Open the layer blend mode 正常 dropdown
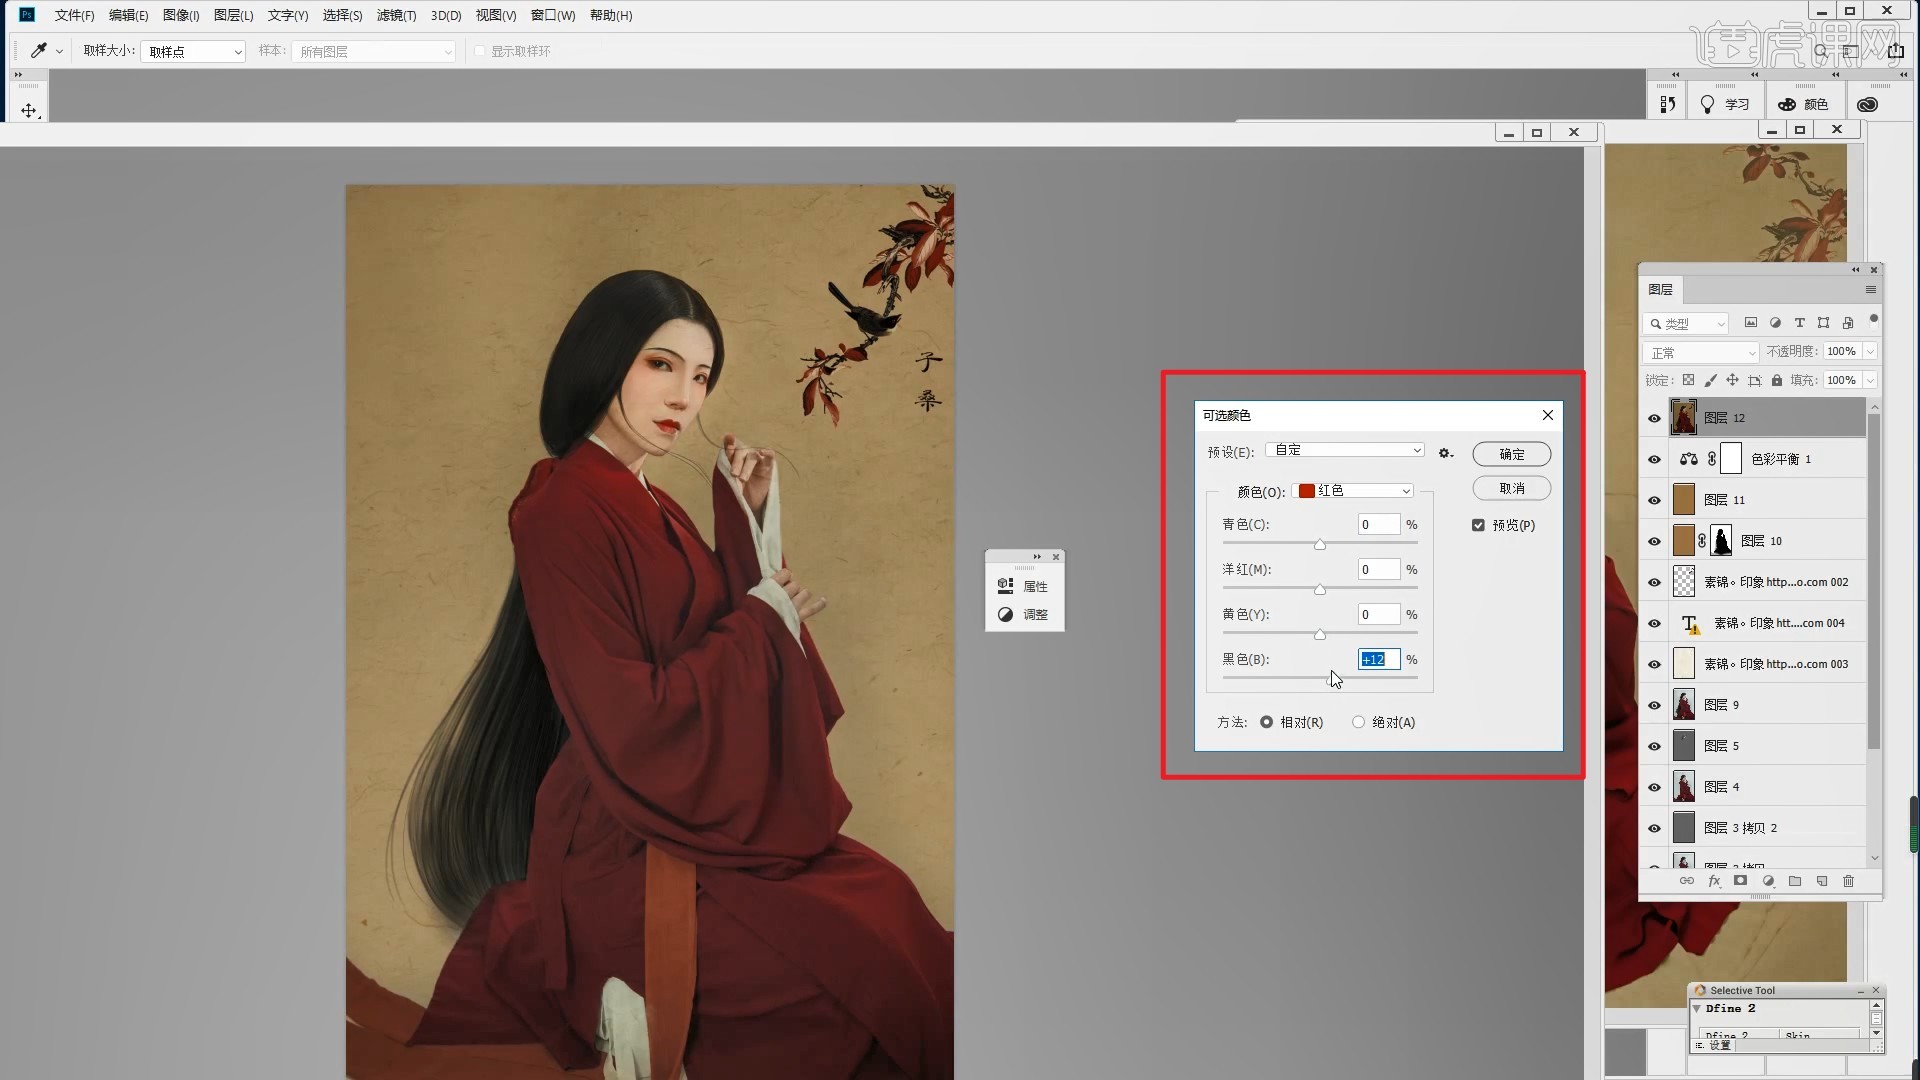The image size is (1920, 1080). 1700,352
